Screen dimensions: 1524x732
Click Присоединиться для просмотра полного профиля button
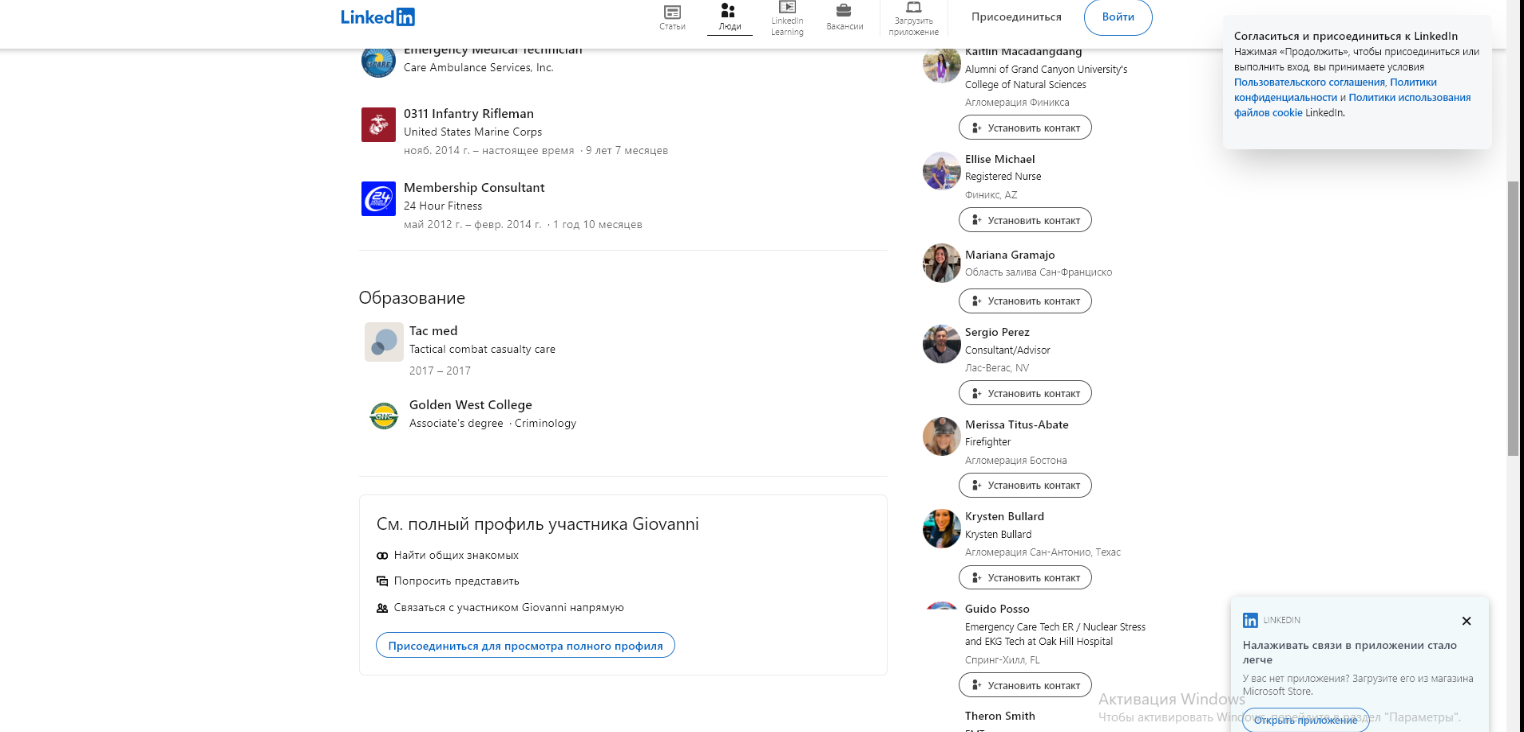(x=525, y=646)
